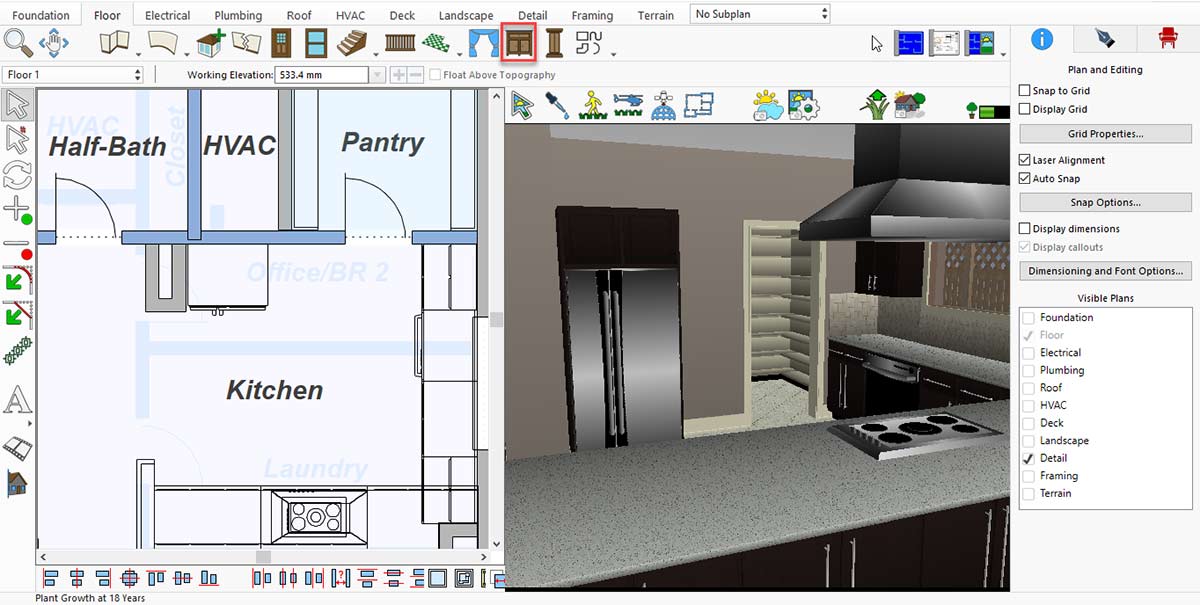
Task: Open the No Subplan dropdown
Action: pos(760,14)
